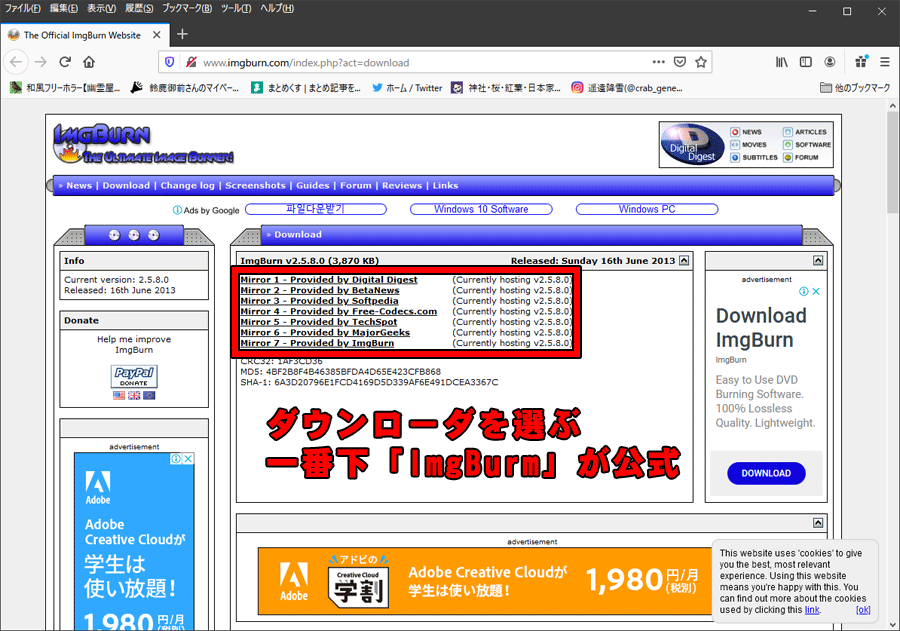This screenshot has width=900, height=631.
Task: Open Digital Digest NEWS icon link
Action: (x=746, y=132)
